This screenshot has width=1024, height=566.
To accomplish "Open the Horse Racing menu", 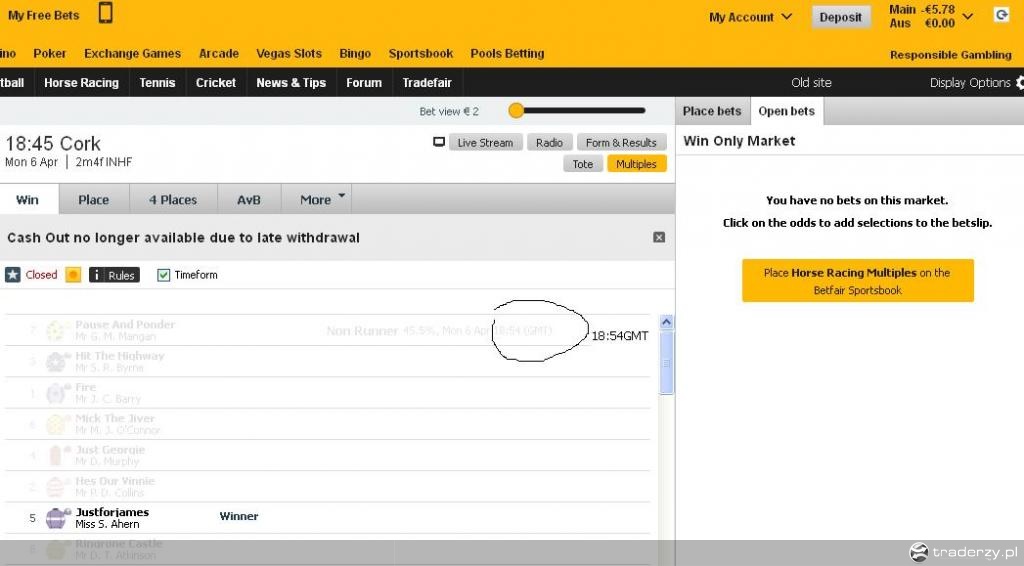I will 82,83.
